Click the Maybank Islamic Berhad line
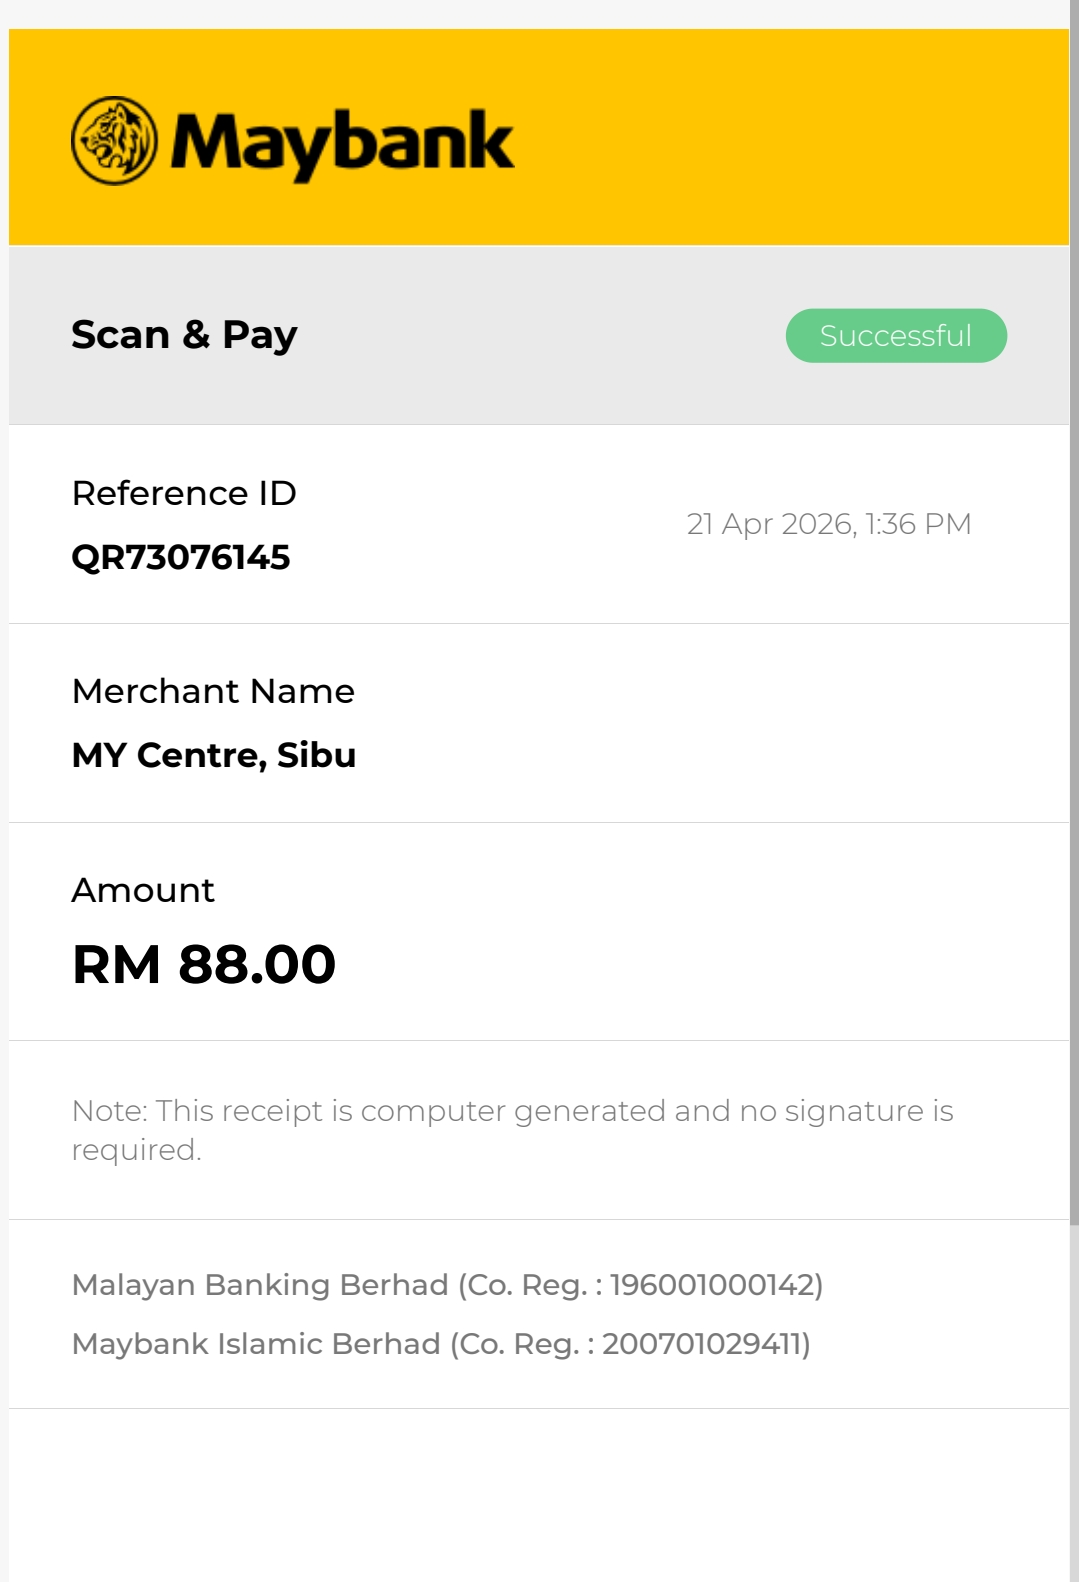 click(x=440, y=1344)
